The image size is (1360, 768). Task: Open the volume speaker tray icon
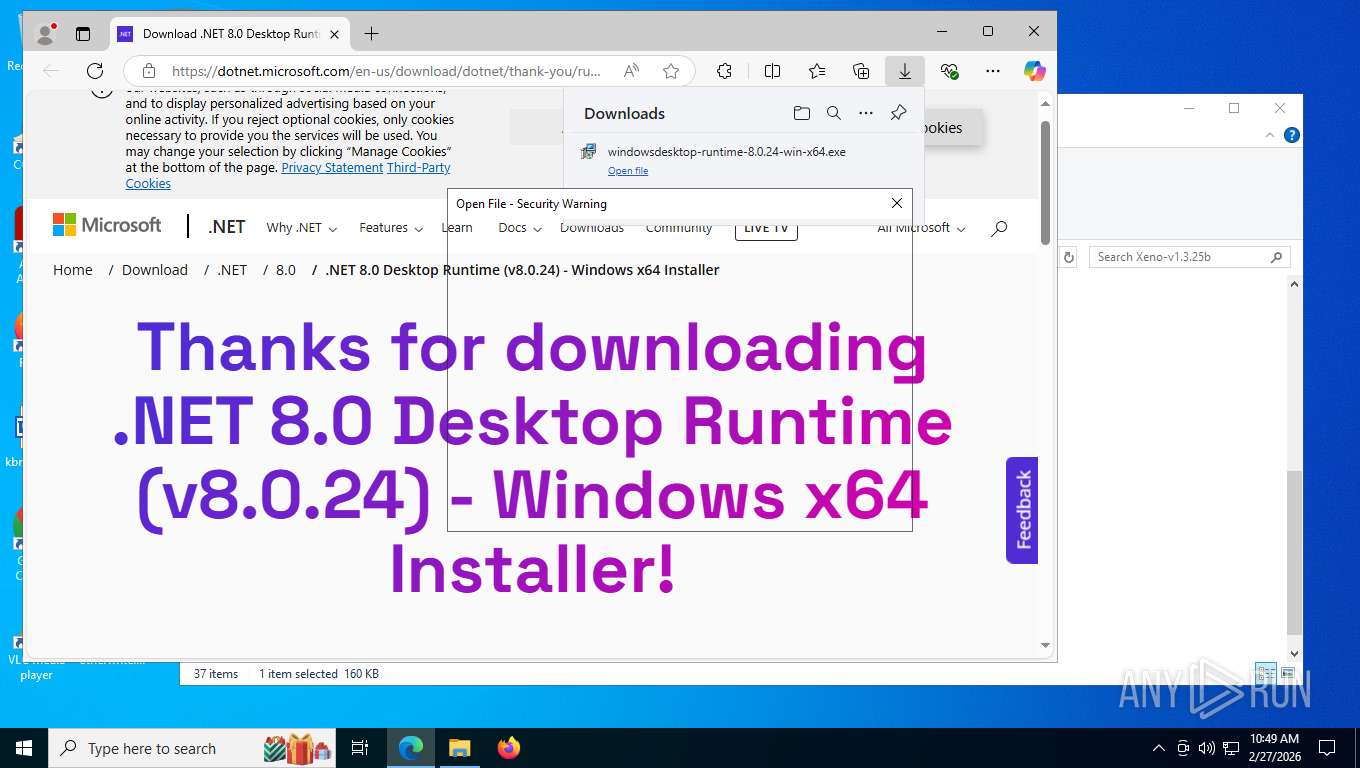tap(1206, 748)
